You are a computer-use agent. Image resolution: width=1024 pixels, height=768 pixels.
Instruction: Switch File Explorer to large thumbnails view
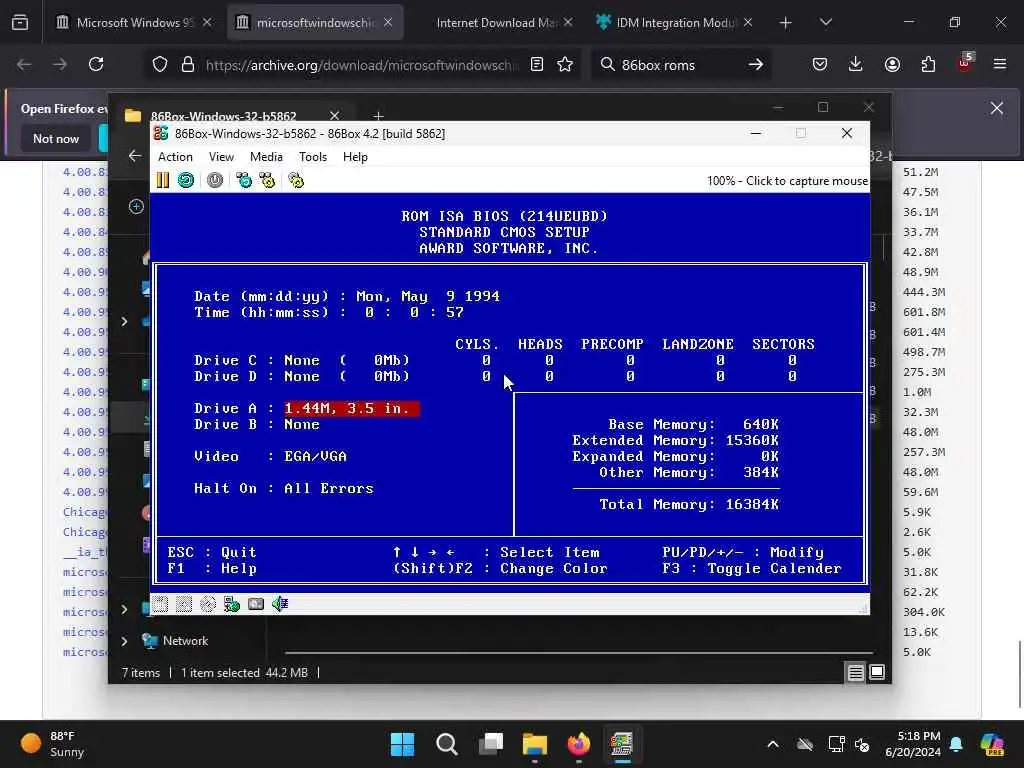click(877, 673)
